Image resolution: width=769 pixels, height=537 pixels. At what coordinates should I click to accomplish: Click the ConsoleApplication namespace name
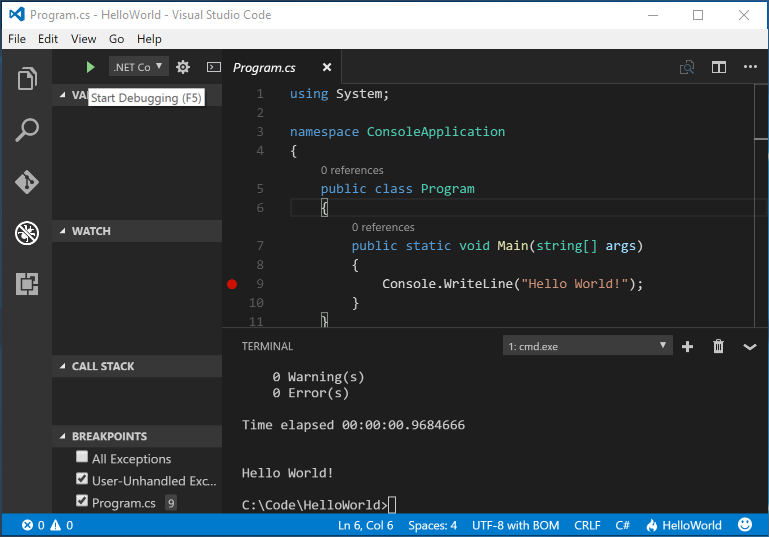point(436,131)
